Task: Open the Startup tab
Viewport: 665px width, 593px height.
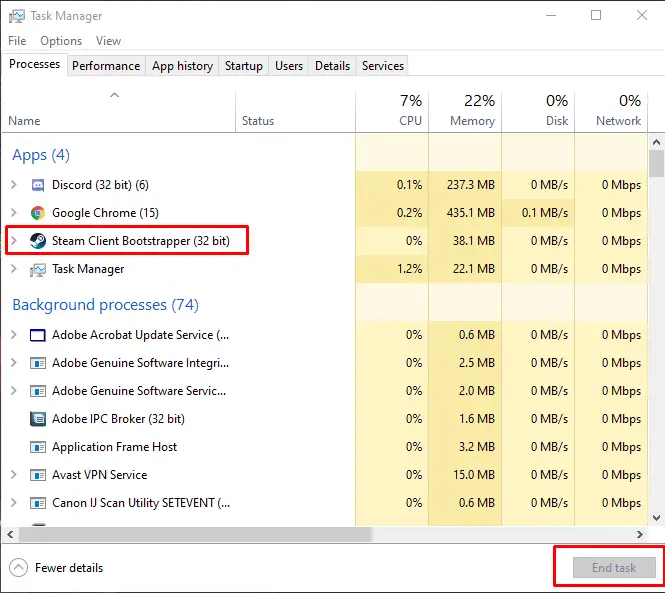Action: click(x=243, y=66)
